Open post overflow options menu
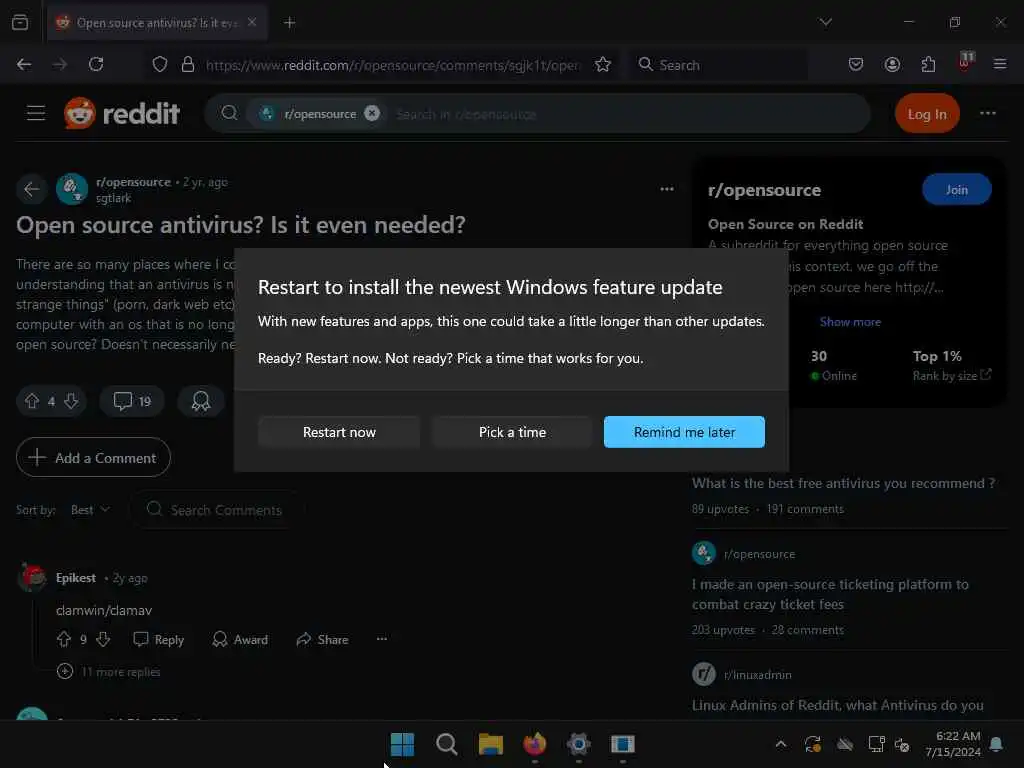Image resolution: width=1024 pixels, height=768 pixels. 666,189
